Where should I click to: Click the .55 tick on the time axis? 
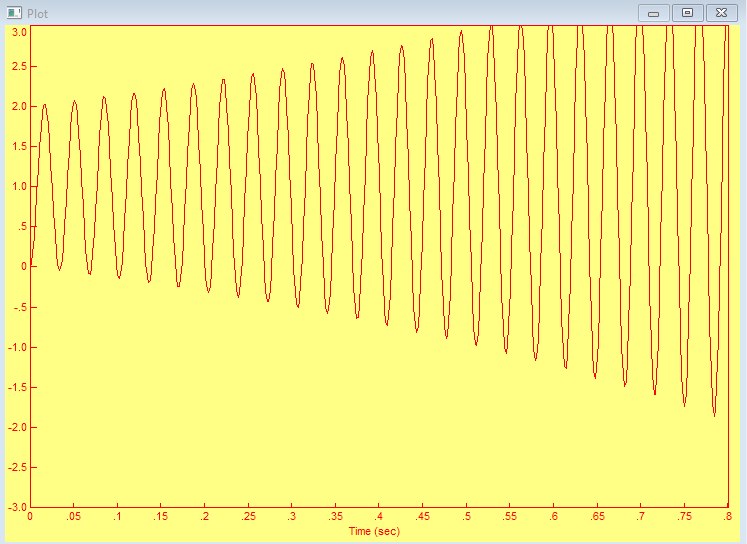point(509,517)
